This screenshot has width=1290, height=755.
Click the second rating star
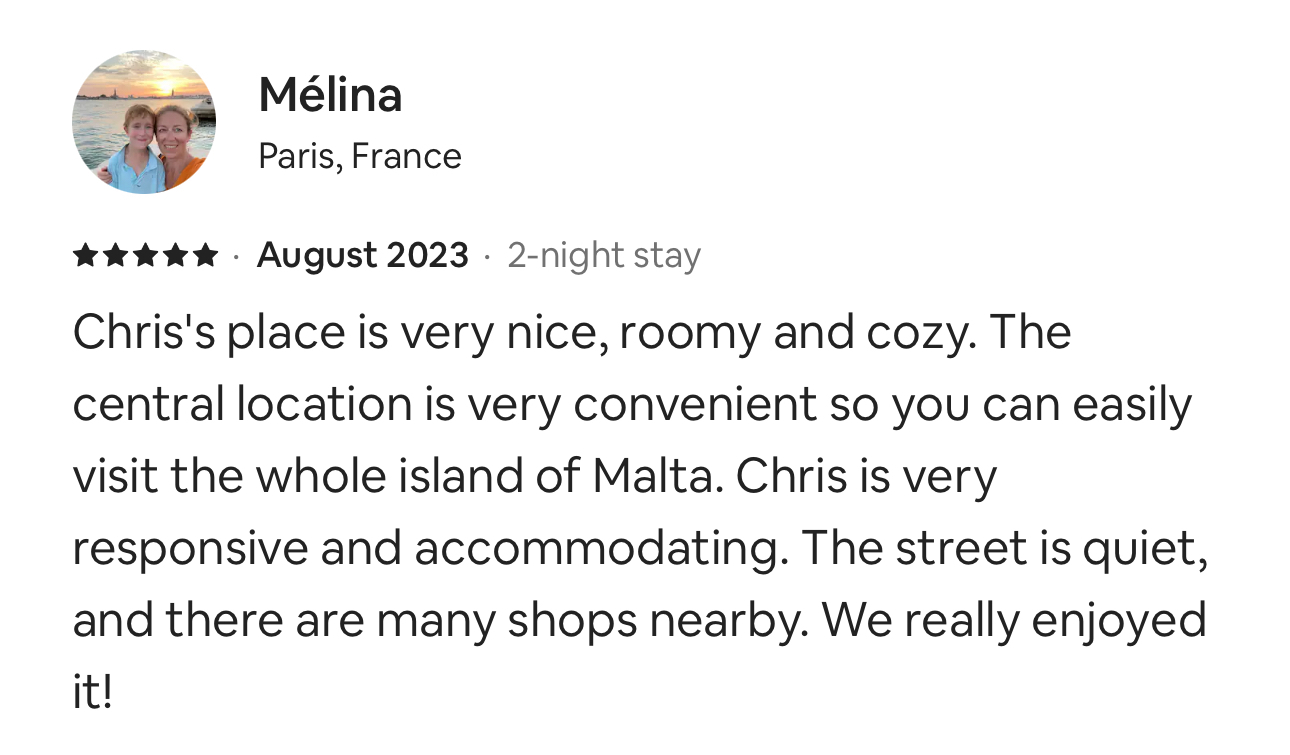point(115,256)
